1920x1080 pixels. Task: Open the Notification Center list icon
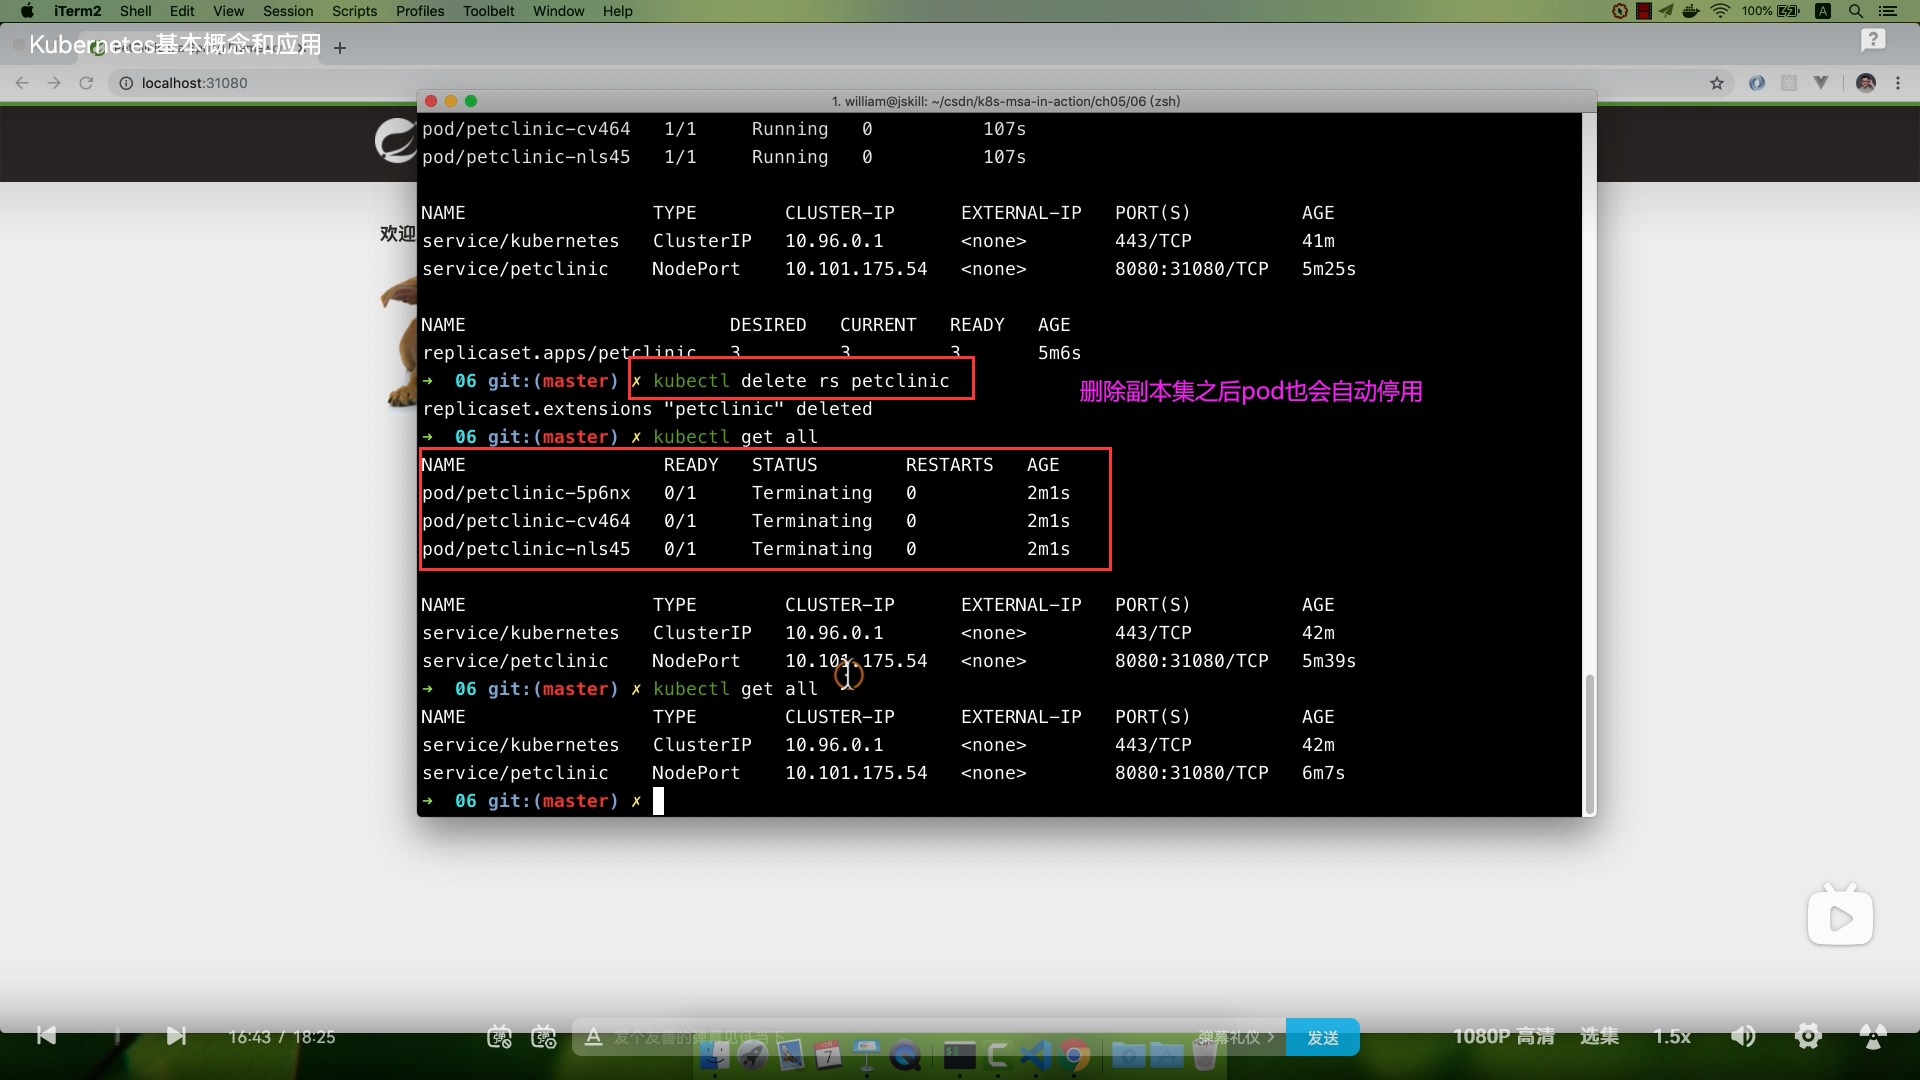1887,11
